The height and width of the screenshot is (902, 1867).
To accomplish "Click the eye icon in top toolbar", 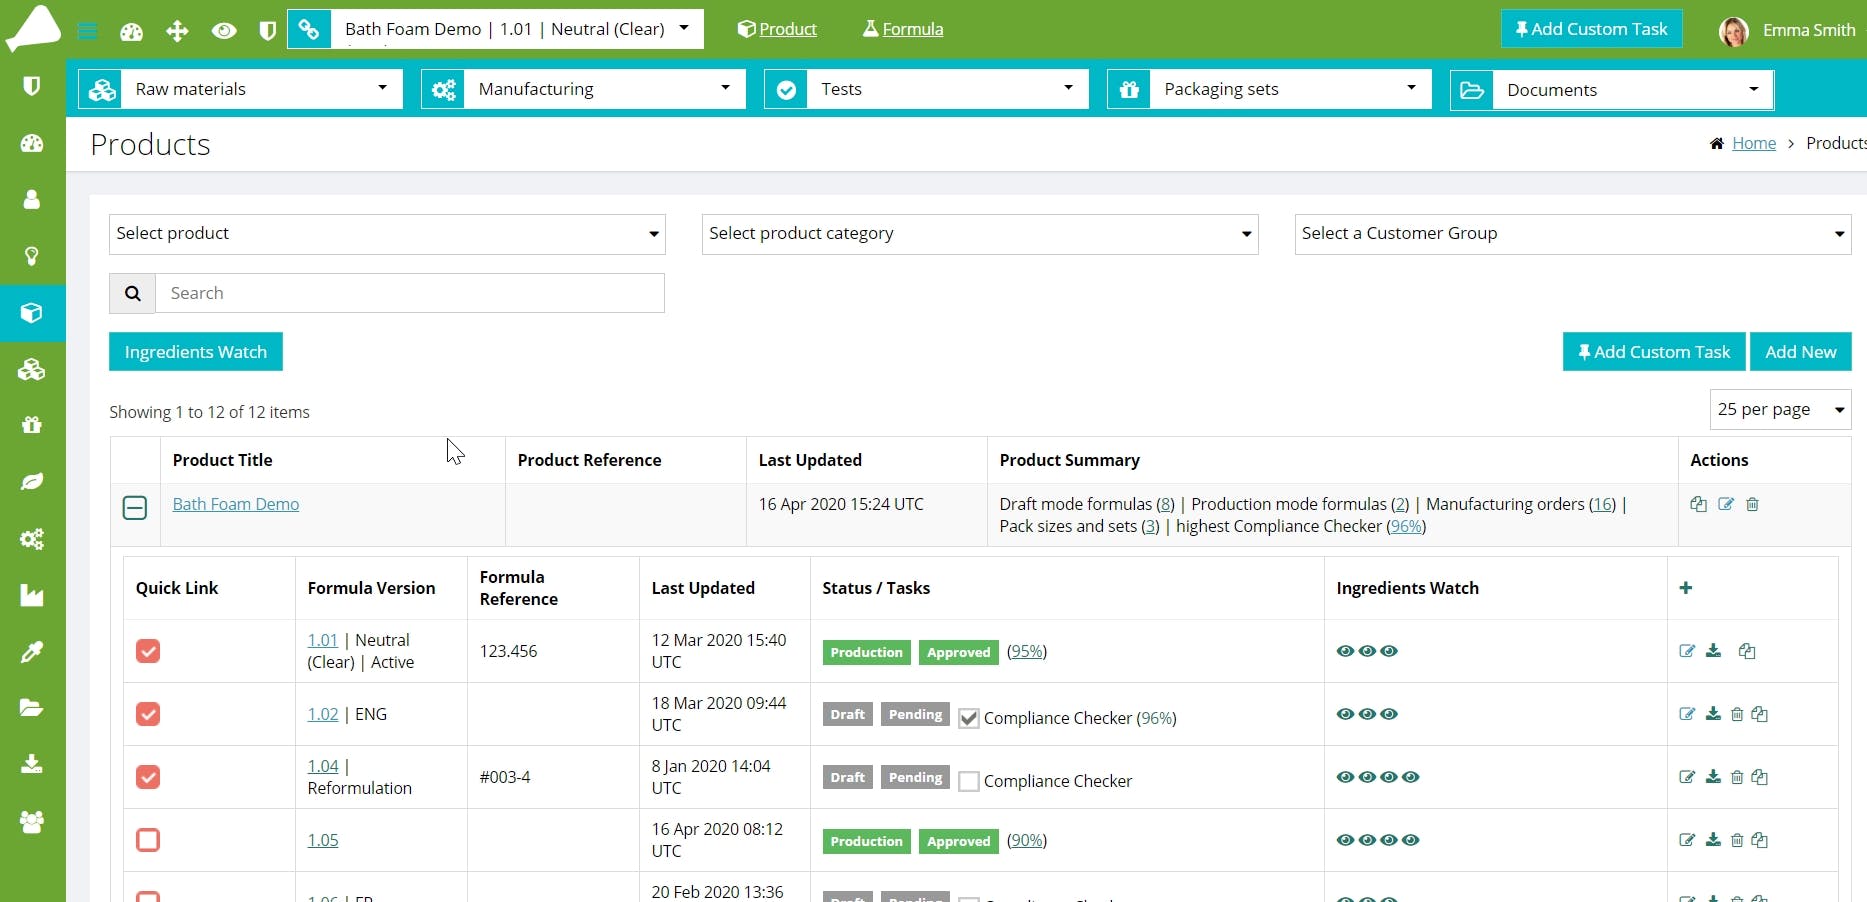I will 224,31.
